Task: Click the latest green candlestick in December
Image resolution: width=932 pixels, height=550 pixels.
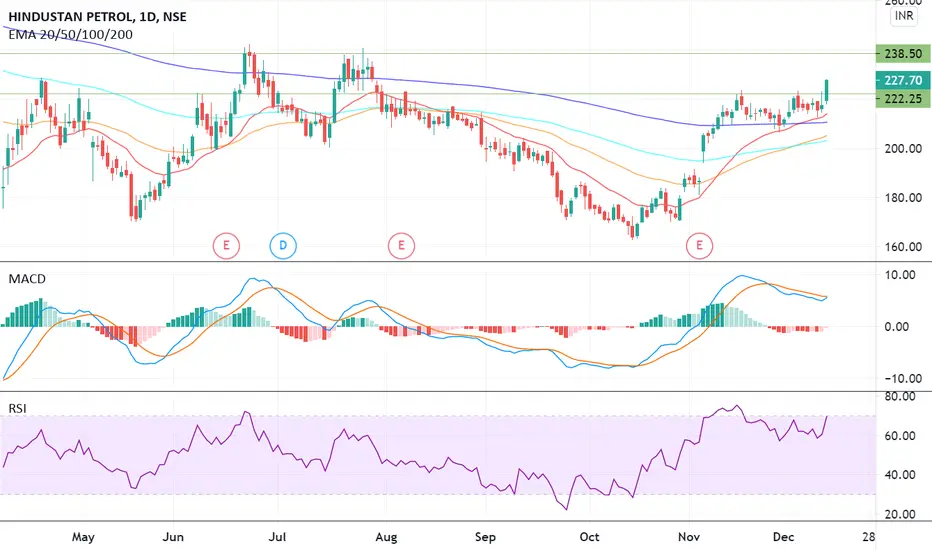Action: (x=826, y=92)
